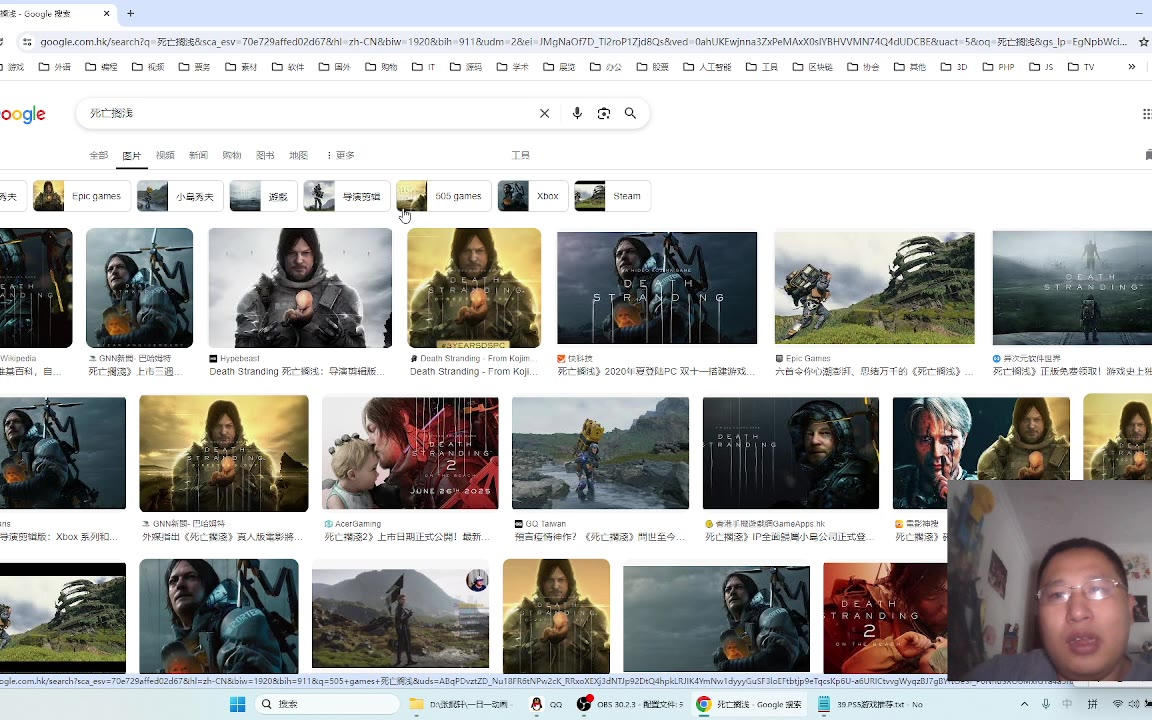Open the IT bookmarks folder
This screenshot has height=720, width=1152.
(424, 67)
